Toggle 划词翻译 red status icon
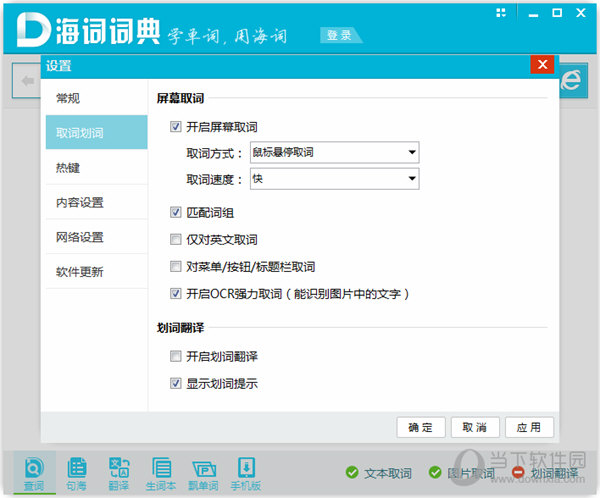This screenshot has height=498, width=600. [518, 472]
